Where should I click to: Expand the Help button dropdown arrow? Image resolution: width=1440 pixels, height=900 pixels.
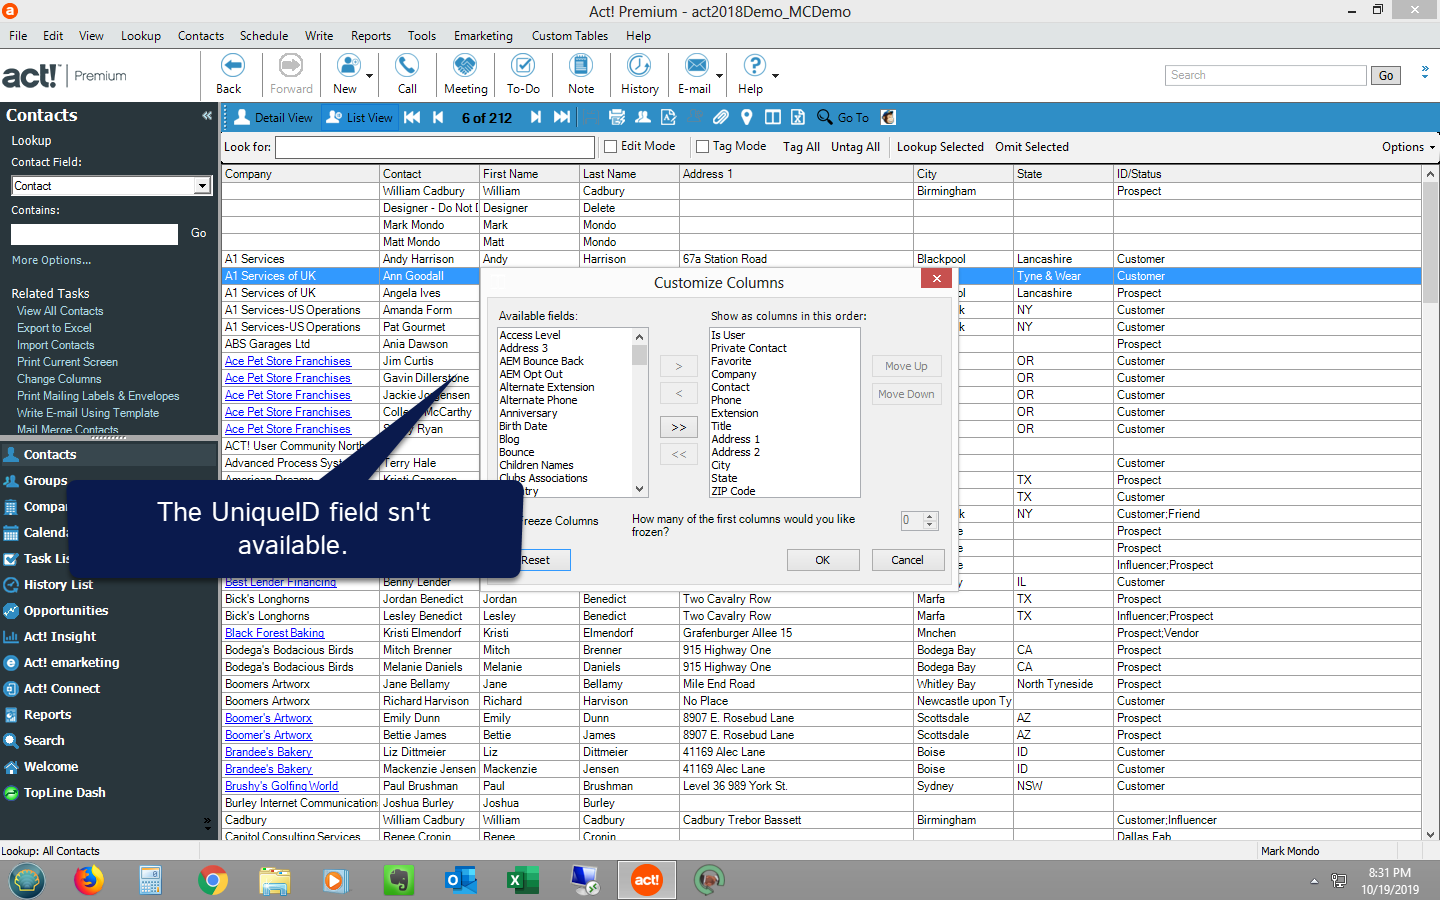(x=775, y=75)
